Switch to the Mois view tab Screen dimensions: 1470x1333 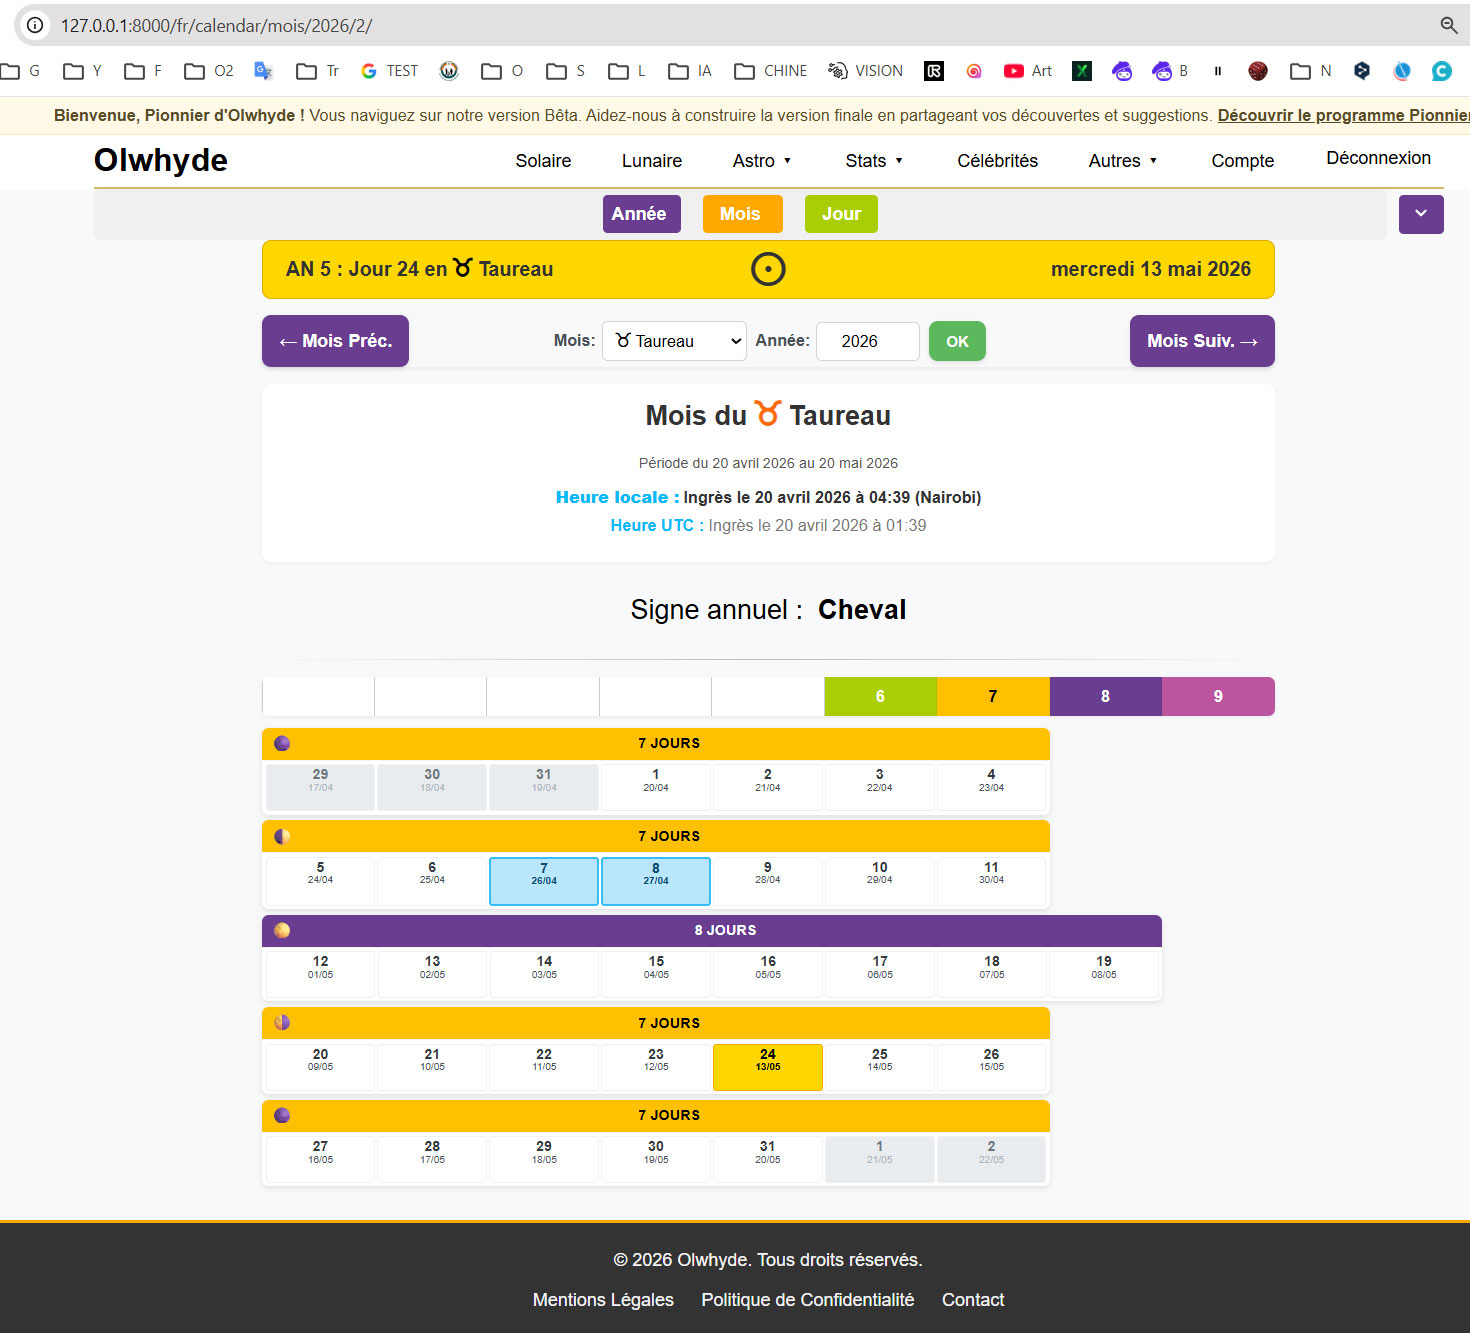(742, 214)
